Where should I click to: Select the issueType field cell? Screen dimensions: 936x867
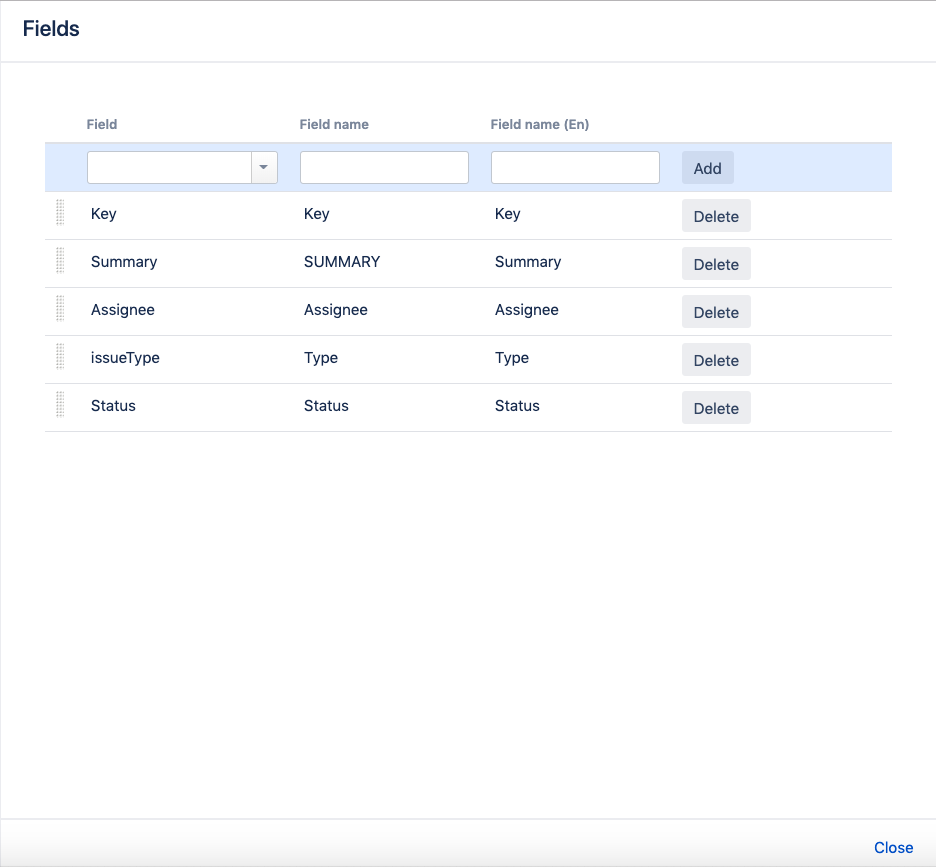click(x=125, y=358)
